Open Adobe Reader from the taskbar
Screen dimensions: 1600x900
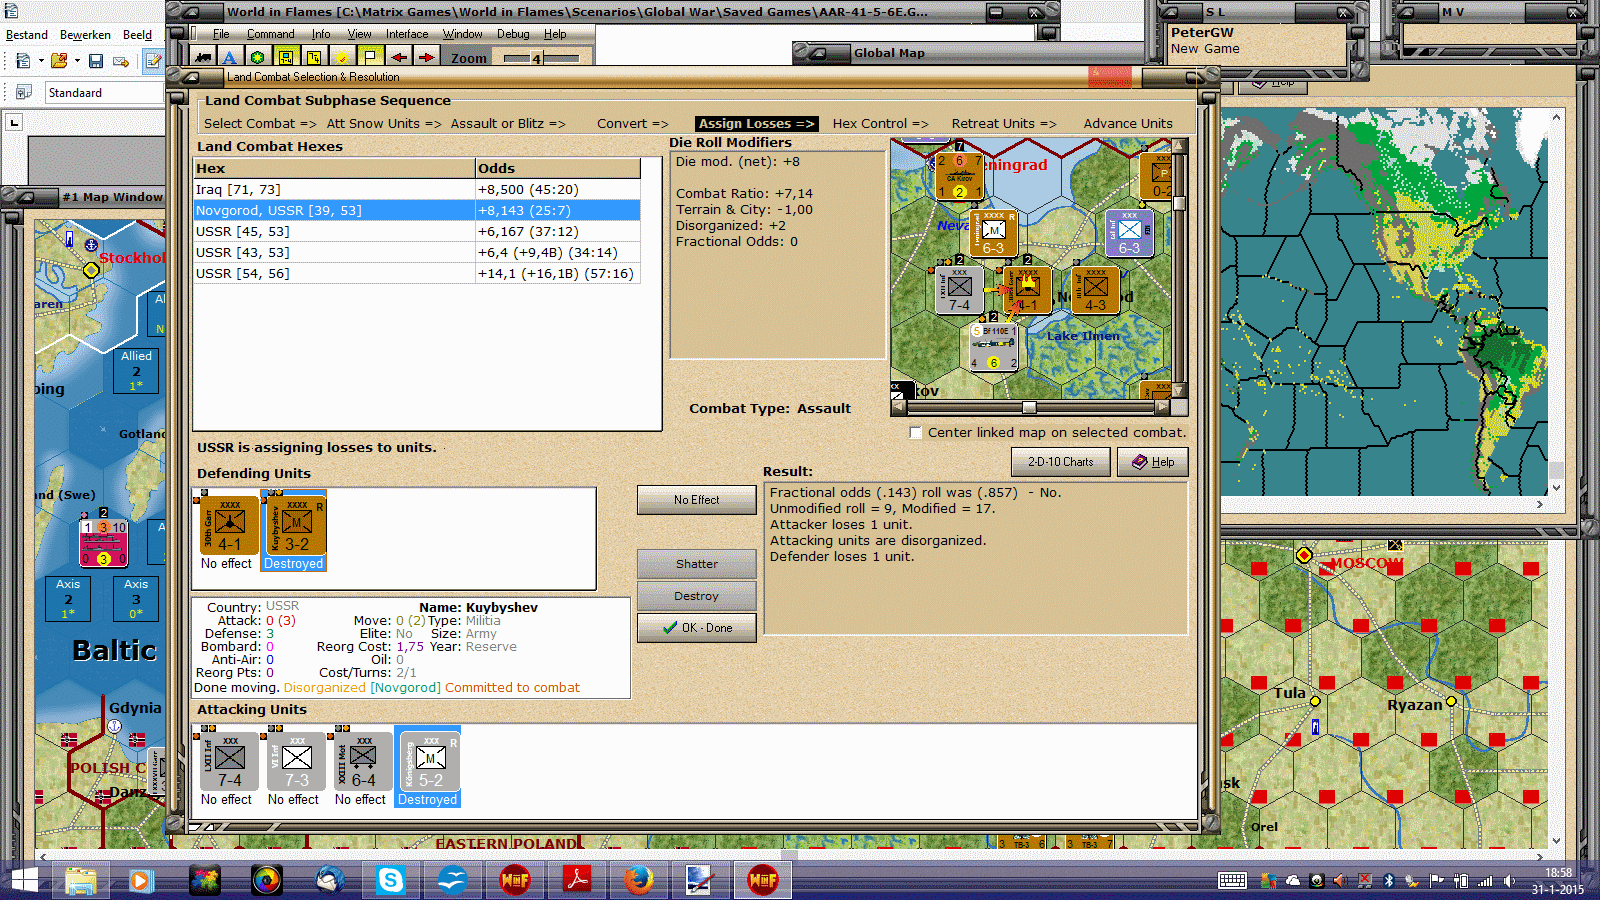[x=577, y=880]
